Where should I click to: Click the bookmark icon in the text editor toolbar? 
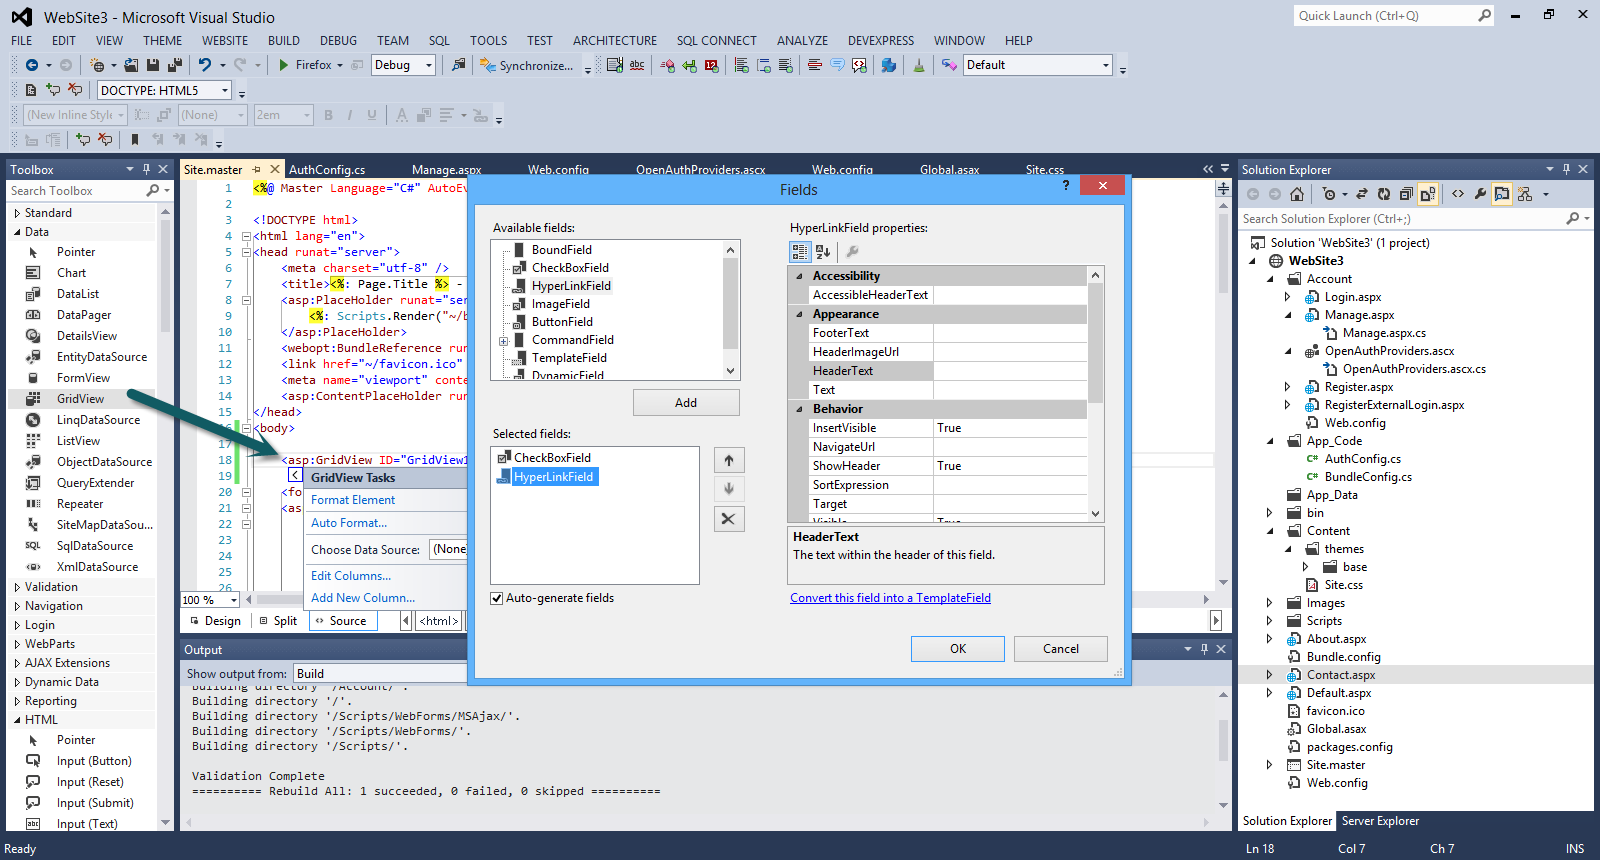click(135, 140)
